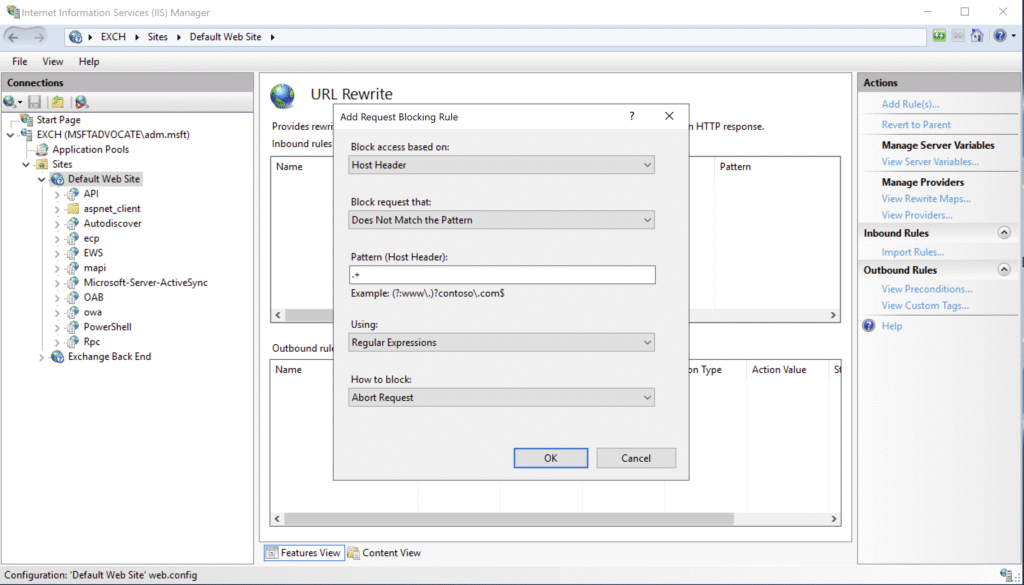The image size is (1024, 585).
Task: Click the Up folder icon in Connections toolbar
Action: tap(58, 102)
